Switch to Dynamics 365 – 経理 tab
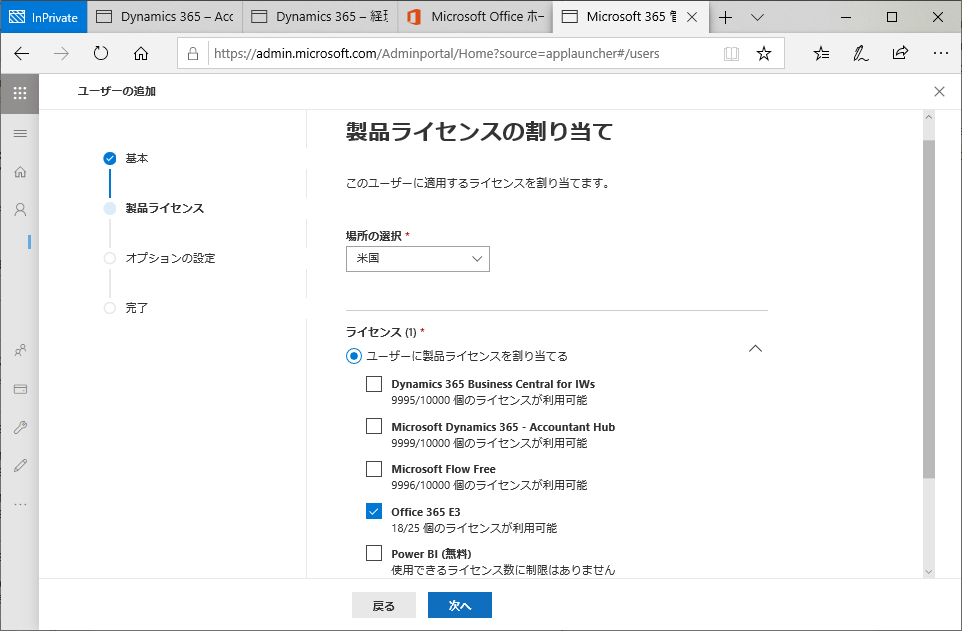The width and height of the screenshot is (962, 631). click(320, 17)
